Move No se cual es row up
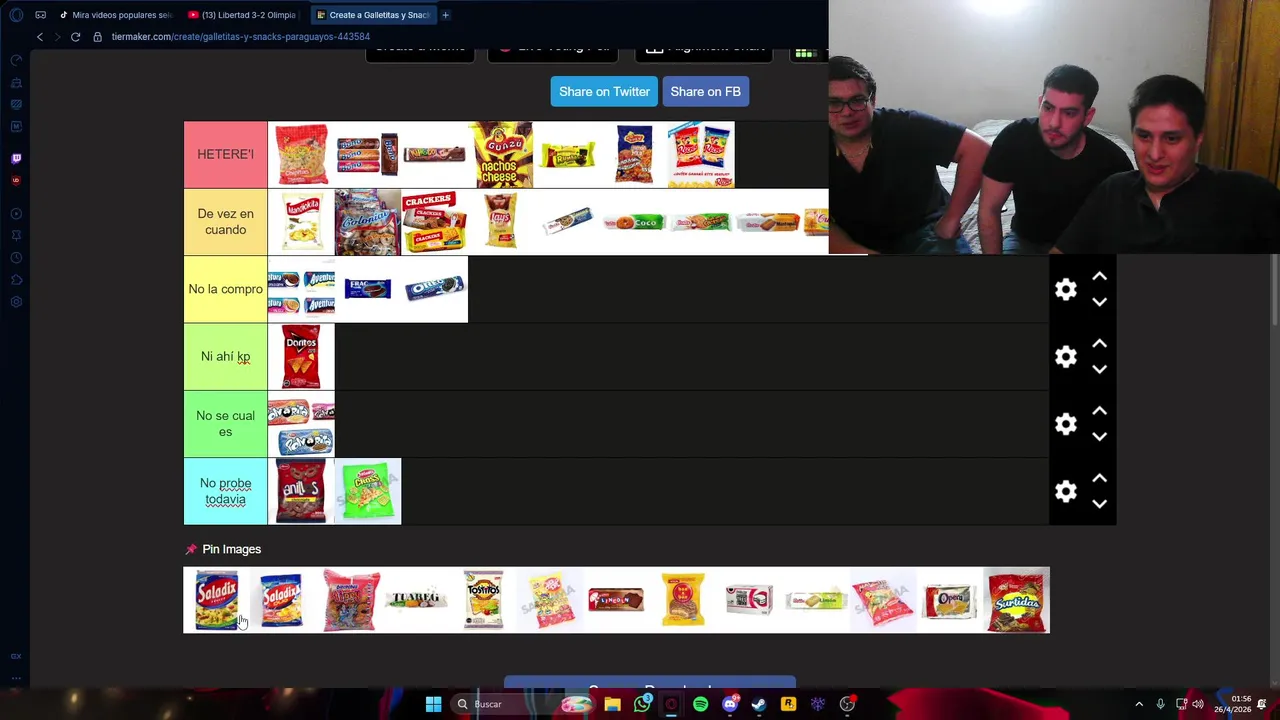 [1099, 411]
